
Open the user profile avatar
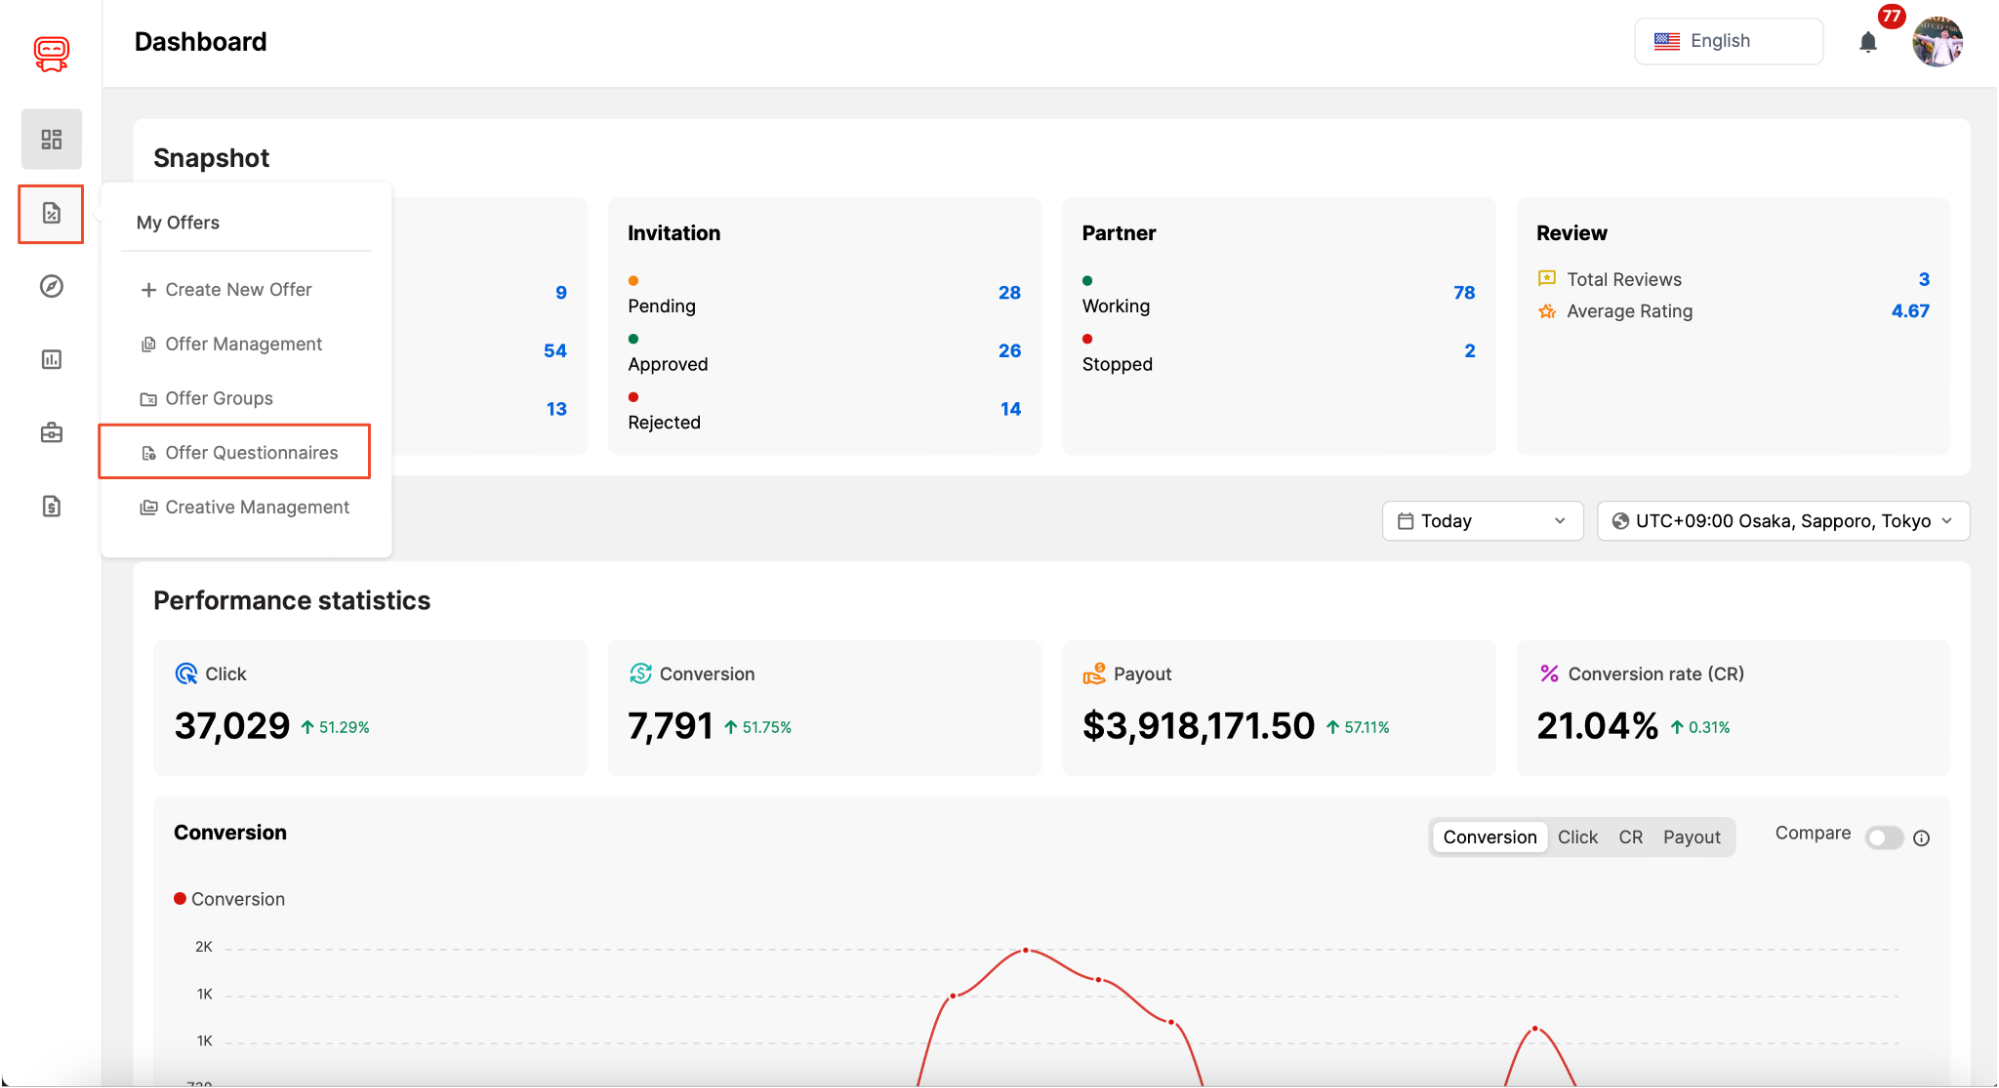point(1937,42)
